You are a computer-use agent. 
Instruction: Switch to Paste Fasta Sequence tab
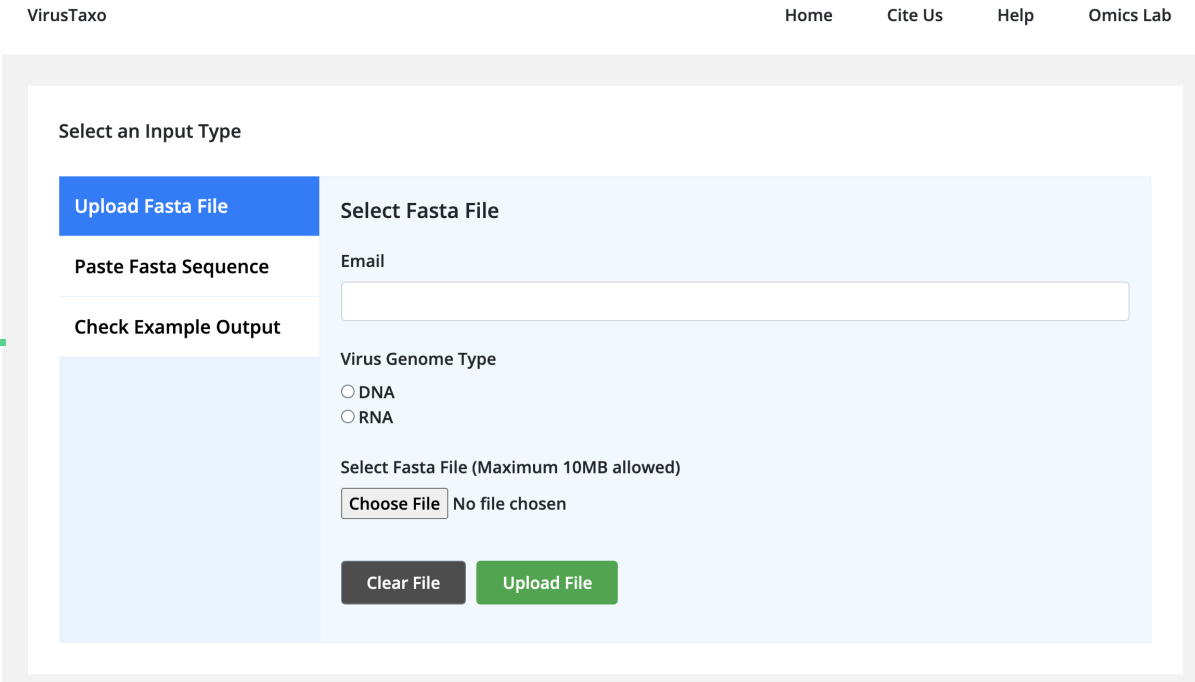tap(189, 267)
